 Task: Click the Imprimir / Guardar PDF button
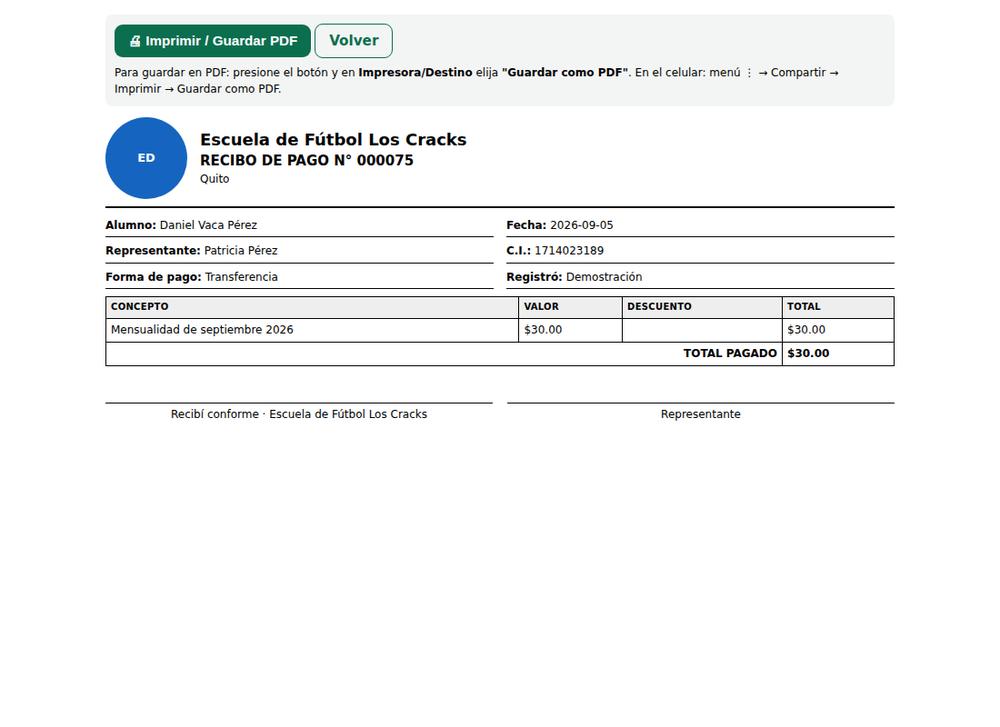click(x=212, y=41)
